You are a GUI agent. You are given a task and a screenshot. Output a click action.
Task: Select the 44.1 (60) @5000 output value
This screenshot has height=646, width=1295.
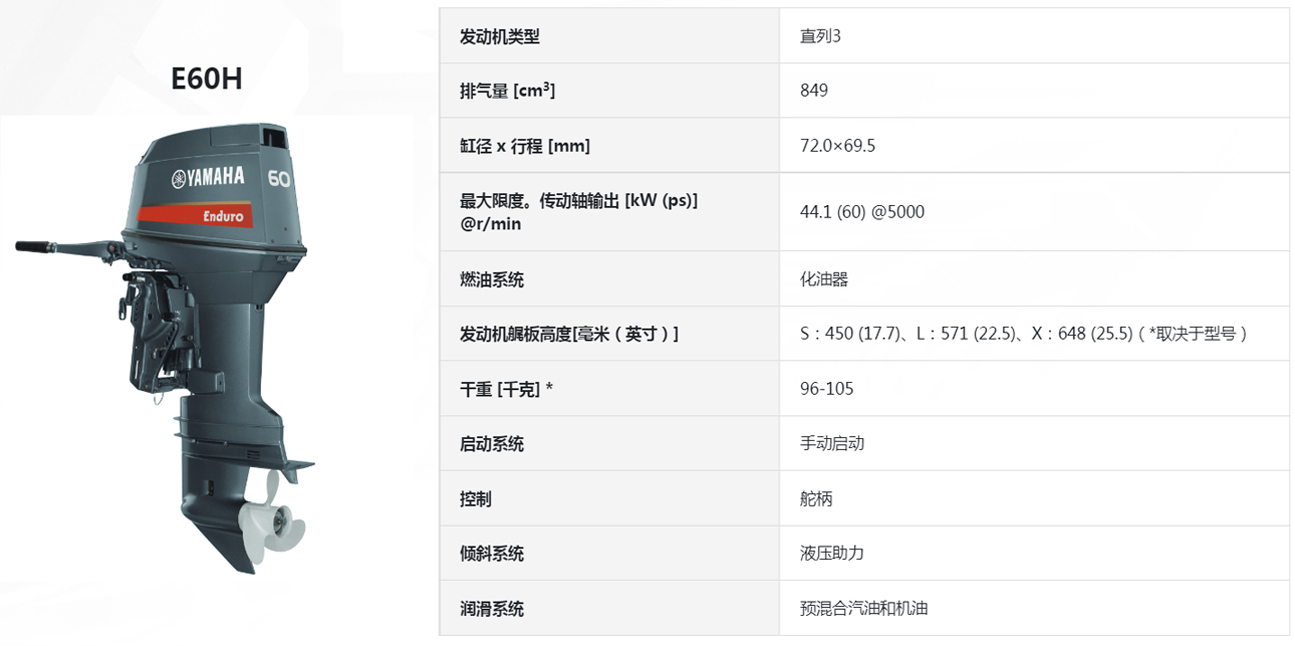coord(862,212)
